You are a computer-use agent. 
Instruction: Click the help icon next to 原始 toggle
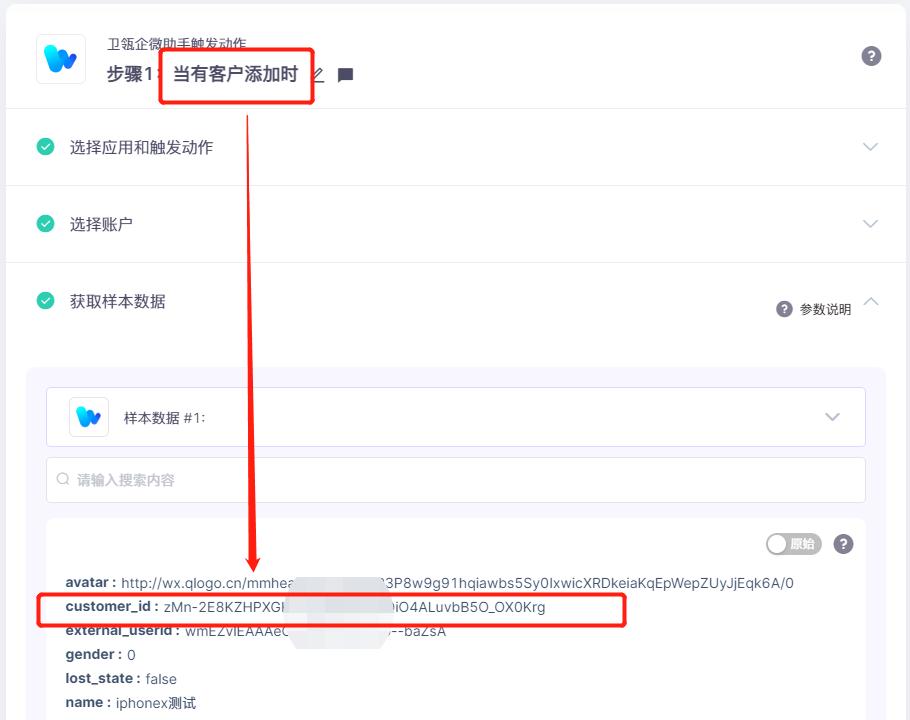click(843, 544)
